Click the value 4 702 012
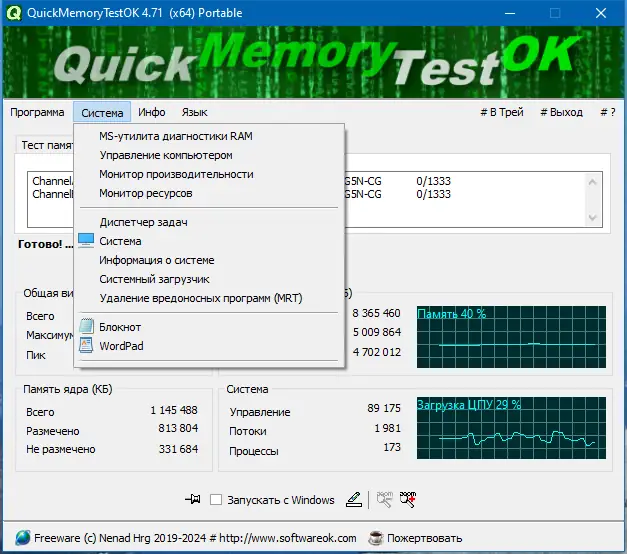Viewport: 627px width, 554px height. [377, 352]
